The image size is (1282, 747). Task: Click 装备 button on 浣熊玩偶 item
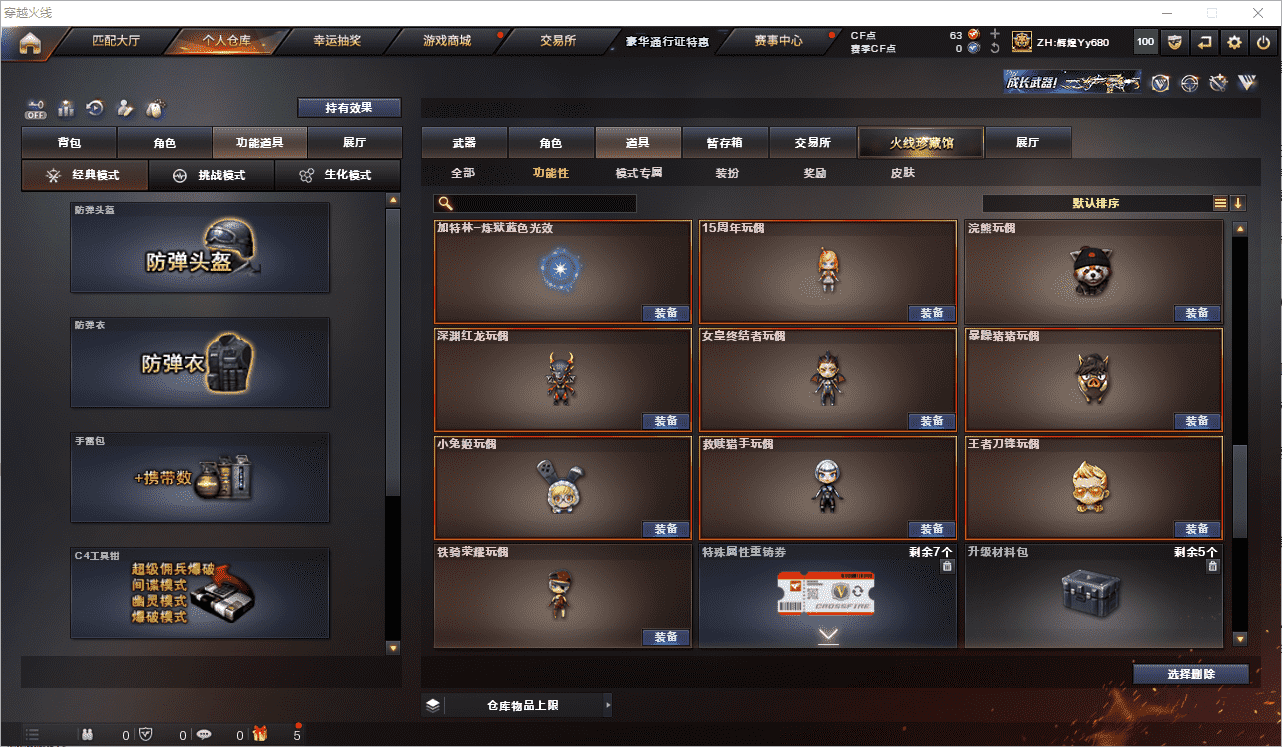1196,313
